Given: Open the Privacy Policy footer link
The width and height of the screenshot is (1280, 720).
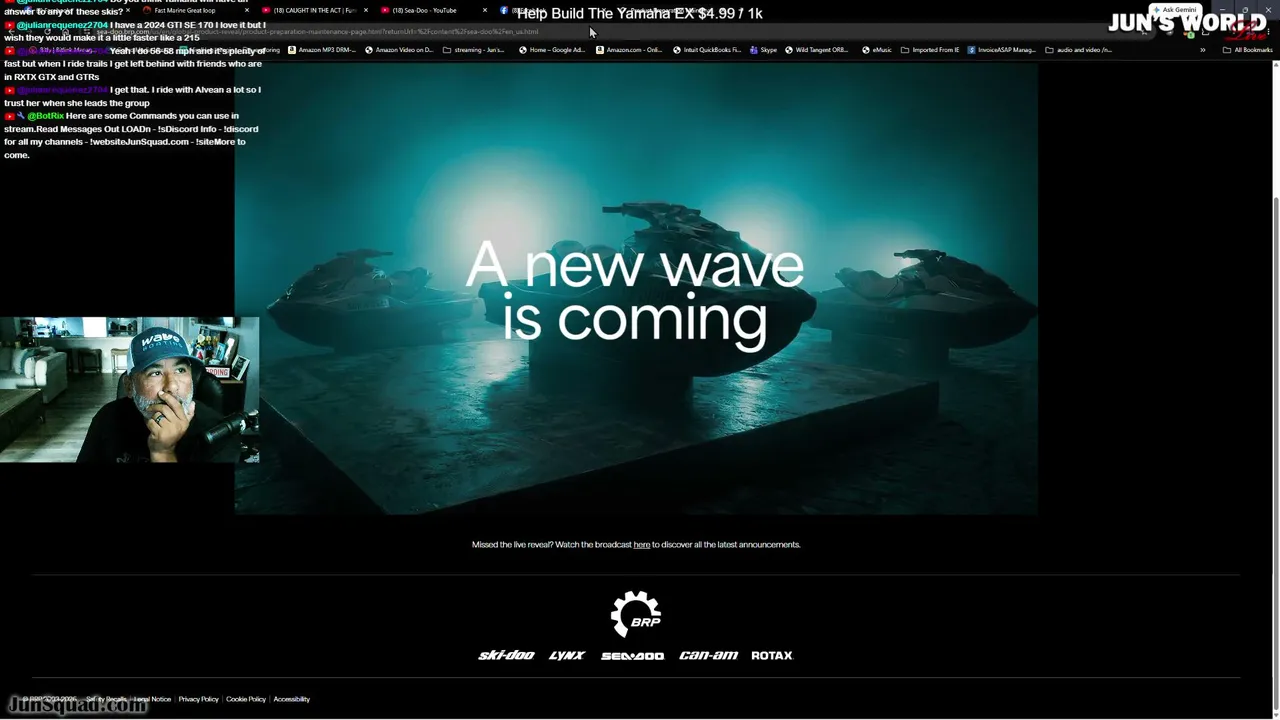Looking at the screenshot, I should pyautogui.click(x=198, y=699).
